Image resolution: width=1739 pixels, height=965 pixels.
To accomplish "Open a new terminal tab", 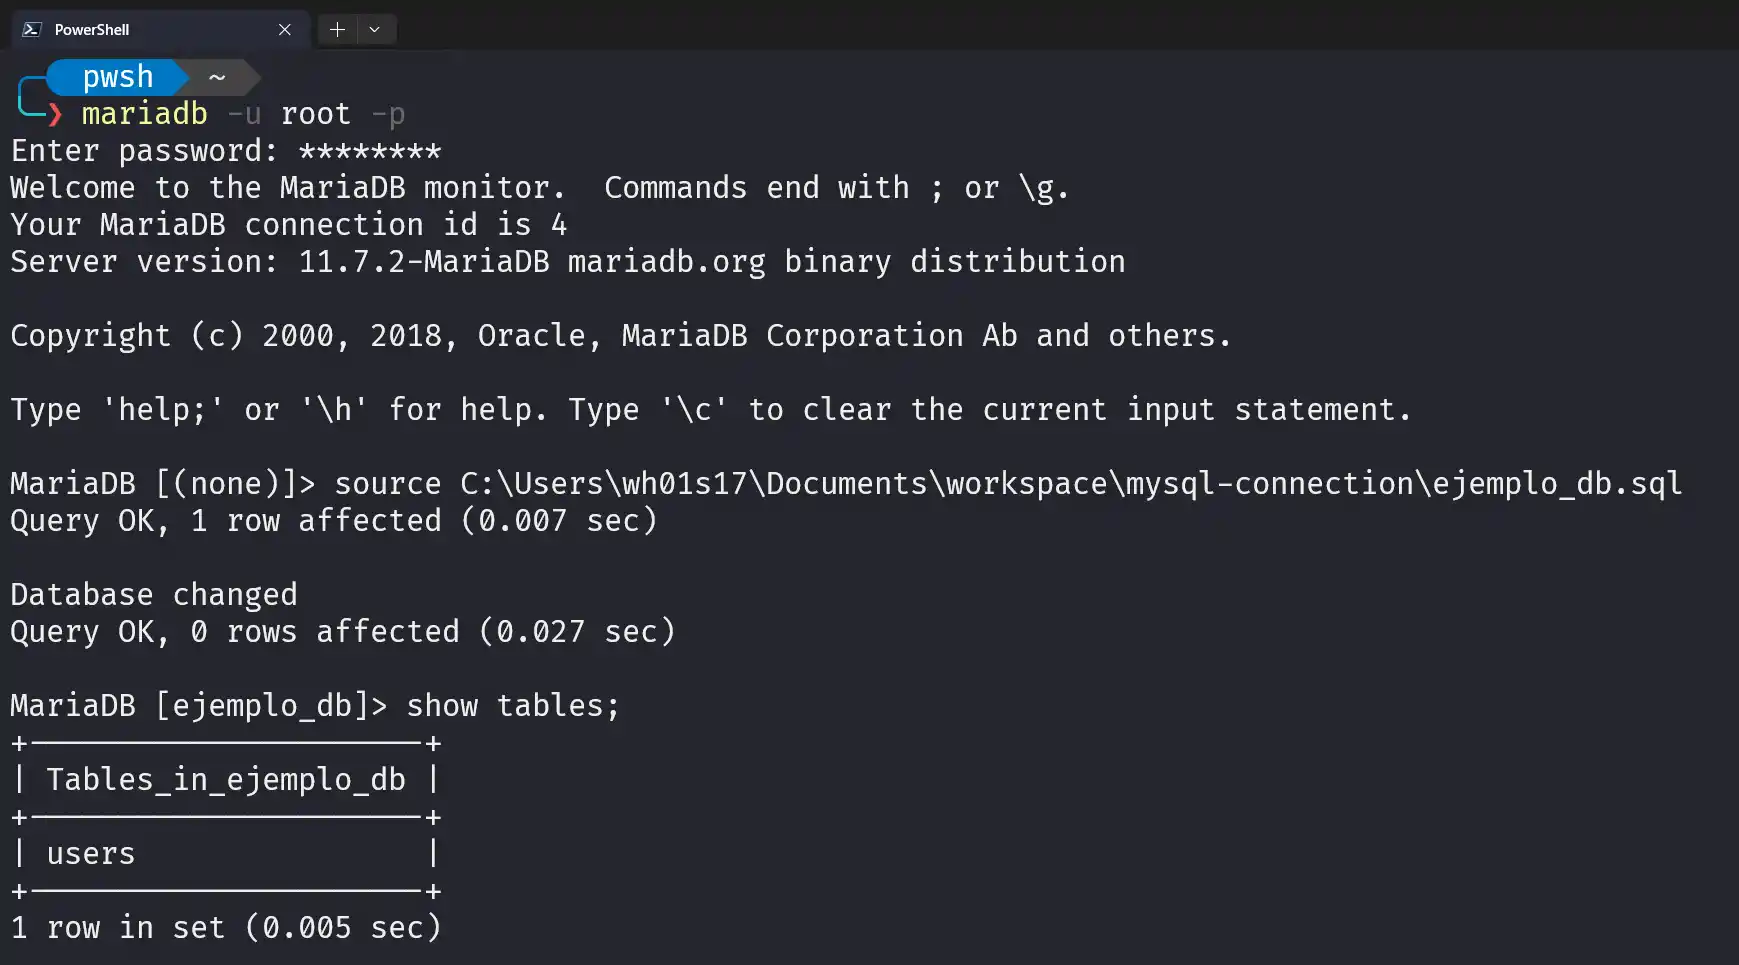I will (x=337, y=30).
